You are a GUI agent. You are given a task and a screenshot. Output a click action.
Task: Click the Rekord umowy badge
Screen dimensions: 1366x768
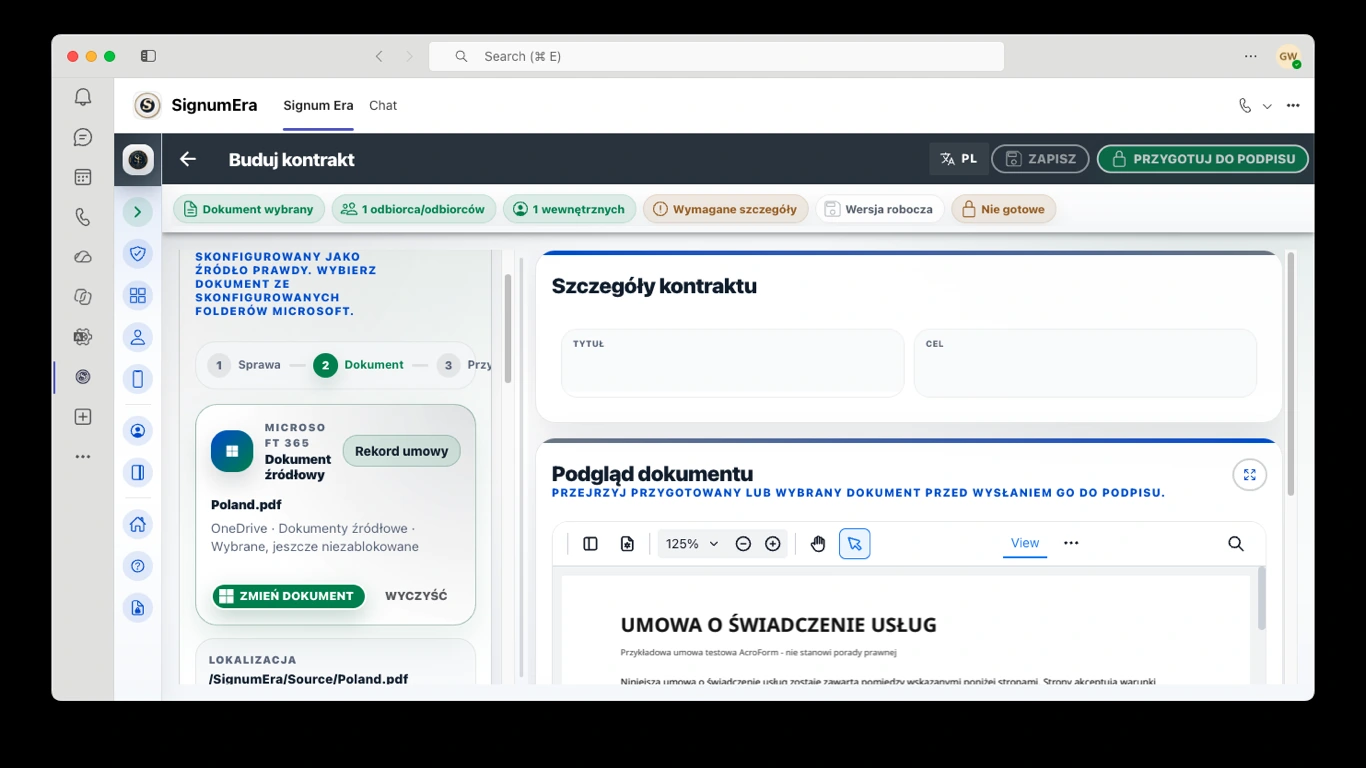pos(401,451)
